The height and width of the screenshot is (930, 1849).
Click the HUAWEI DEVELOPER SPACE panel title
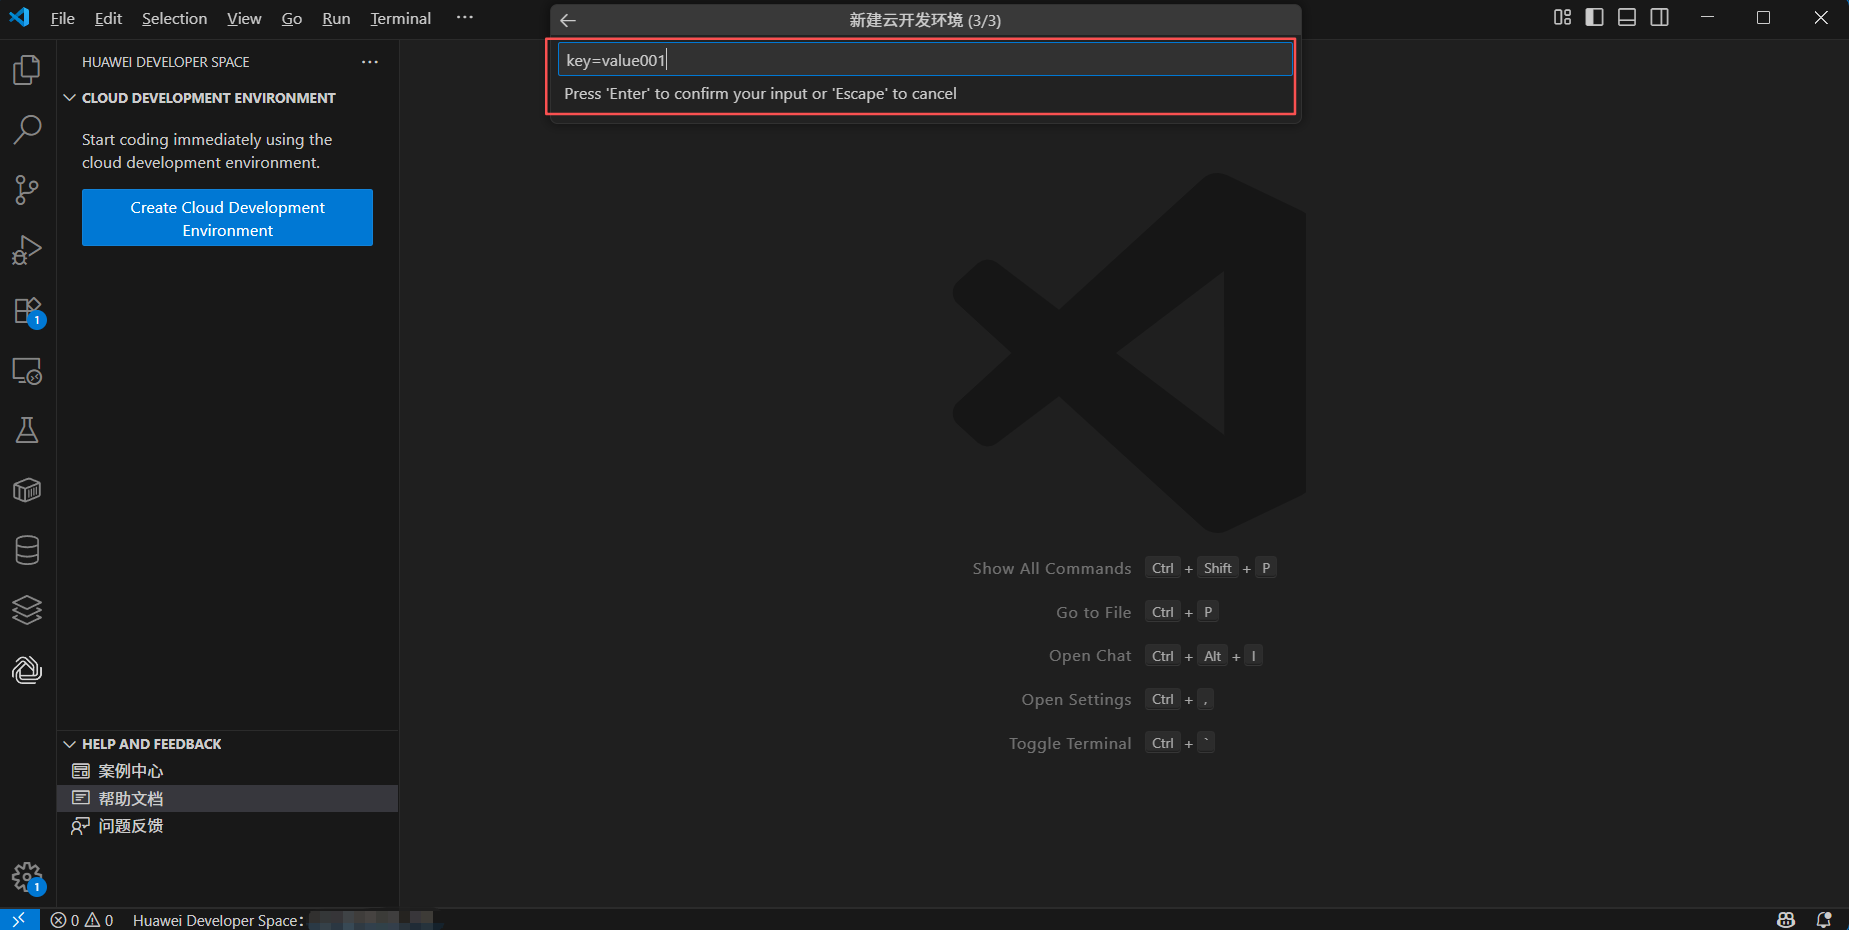point(166,62)
